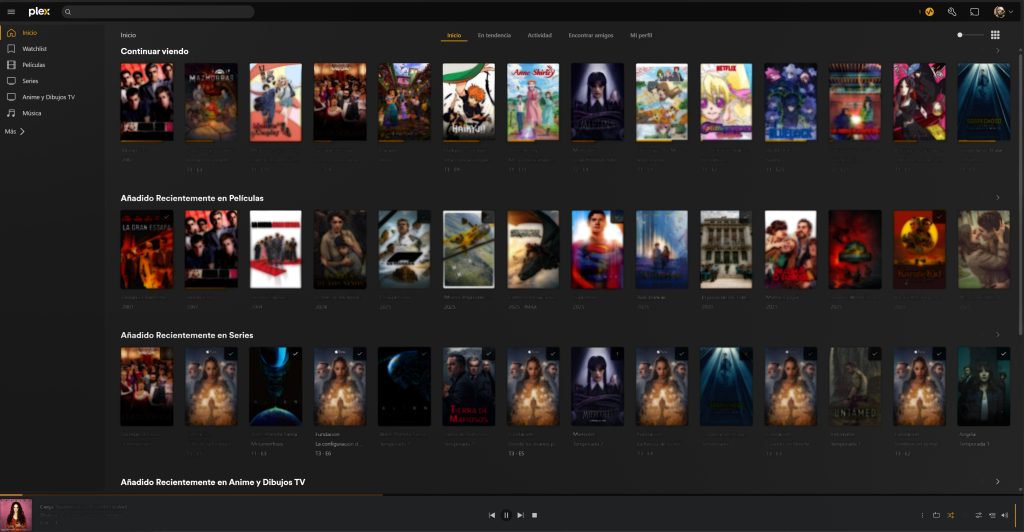
Task: Open the user avatar account menu
Action: pyautogui.click(x=999, y=12)
